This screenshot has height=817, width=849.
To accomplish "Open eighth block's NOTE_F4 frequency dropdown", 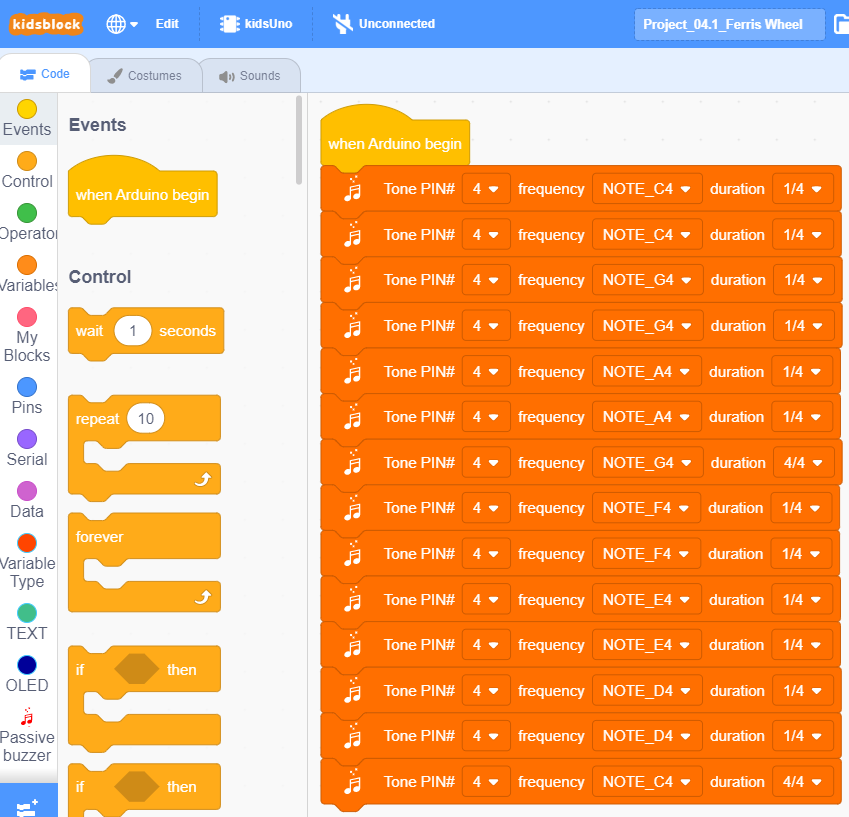I will [x=646, y=508].
